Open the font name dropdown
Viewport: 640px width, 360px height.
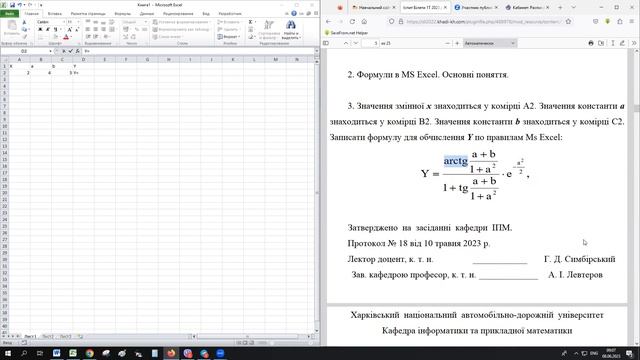[64, 22]
